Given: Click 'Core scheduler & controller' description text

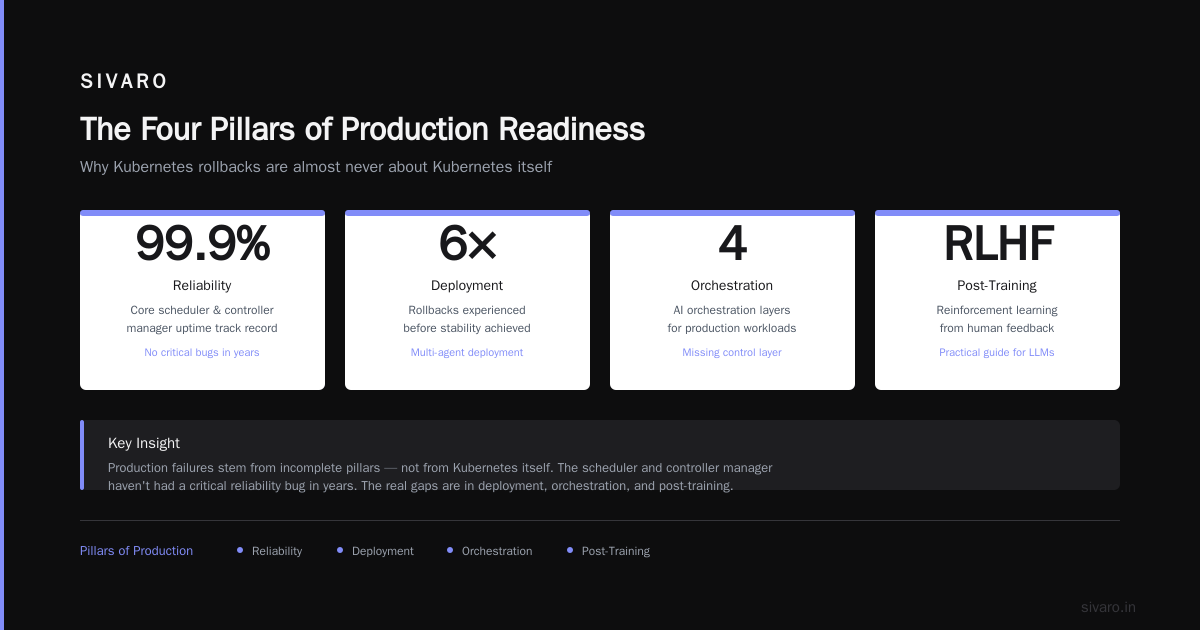Looking at the screenshot, I should (202, 319).
